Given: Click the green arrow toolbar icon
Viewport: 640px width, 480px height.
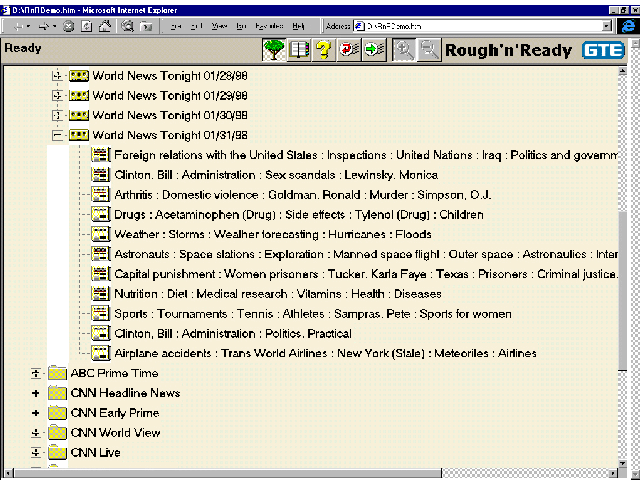Looking at the screenshot, I should 375,50.
